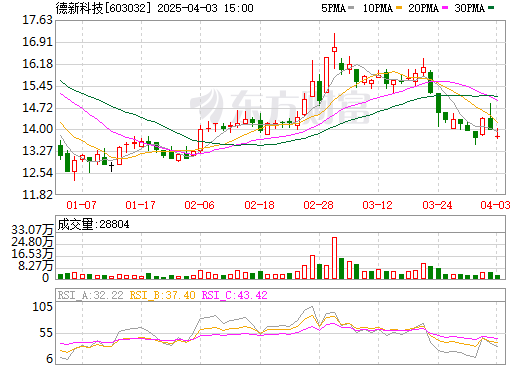
Task: Click the 17.63 price axis label
Action: [37, 20]
